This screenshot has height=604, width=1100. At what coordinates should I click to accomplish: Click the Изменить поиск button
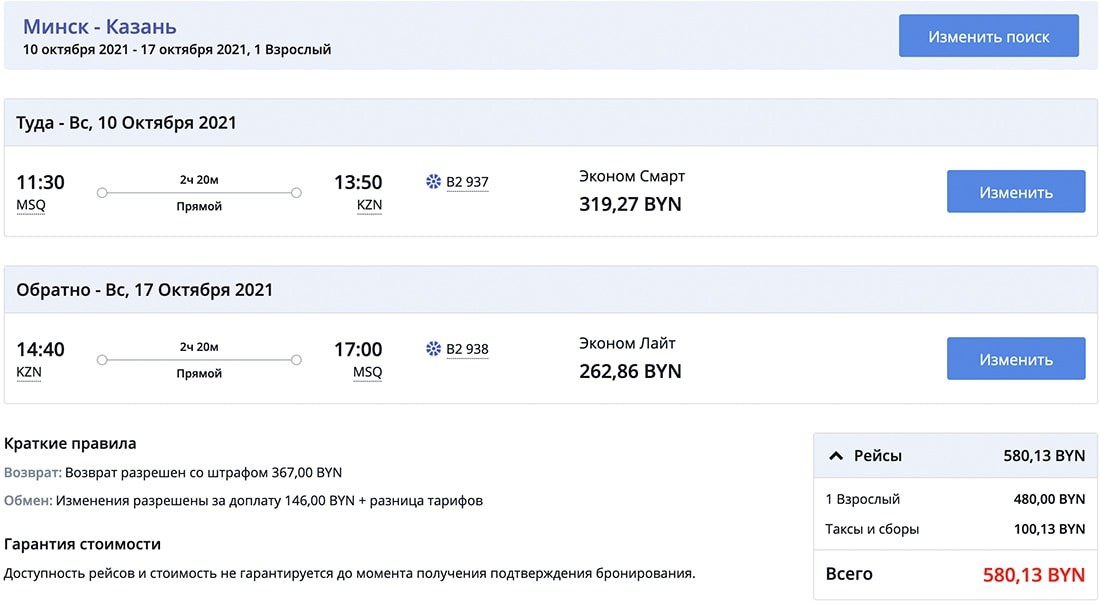click(988, 35)
